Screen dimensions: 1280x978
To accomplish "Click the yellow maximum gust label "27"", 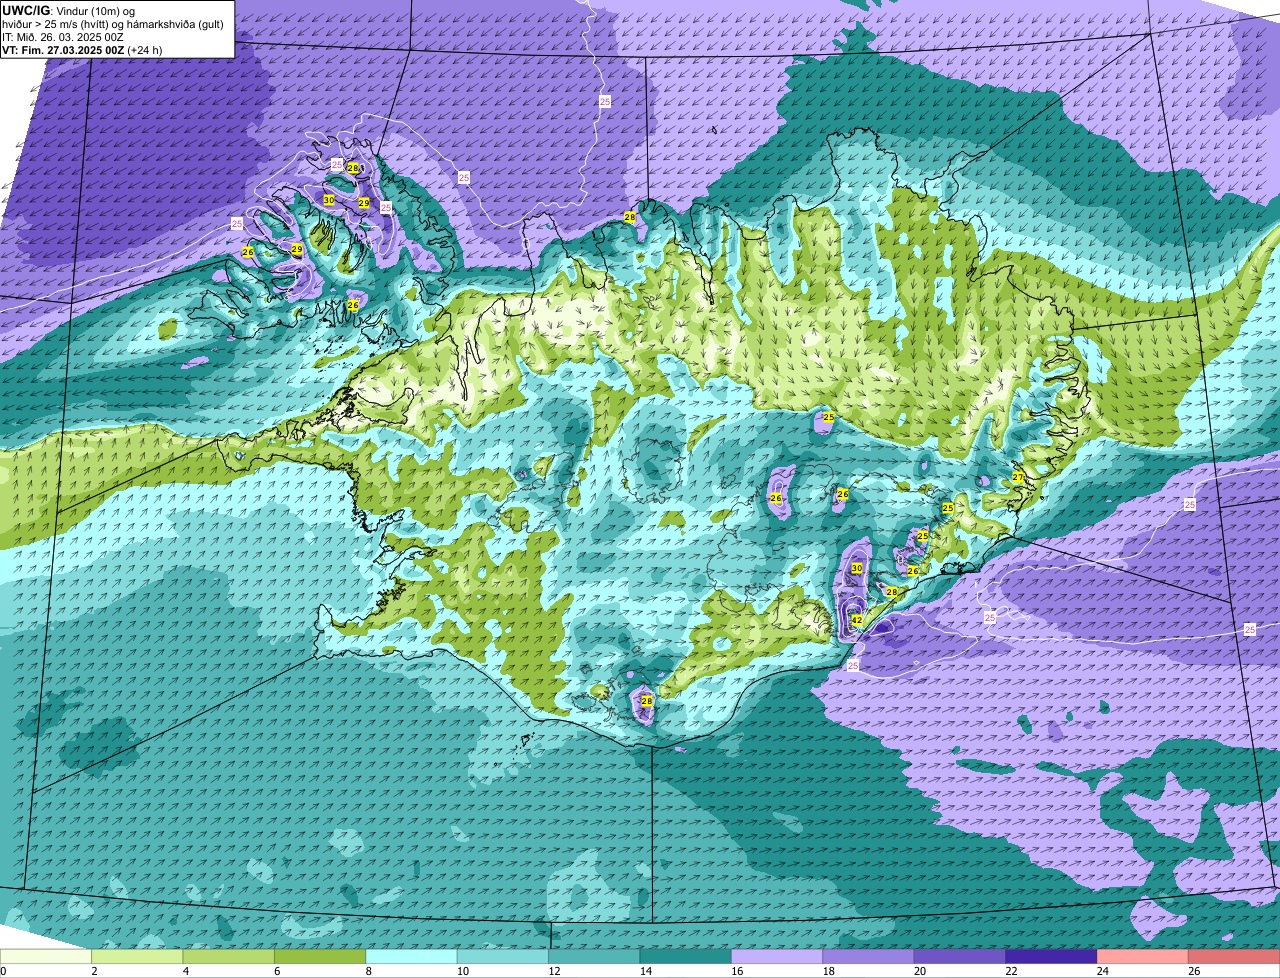I will click(x=1018, y=477).
